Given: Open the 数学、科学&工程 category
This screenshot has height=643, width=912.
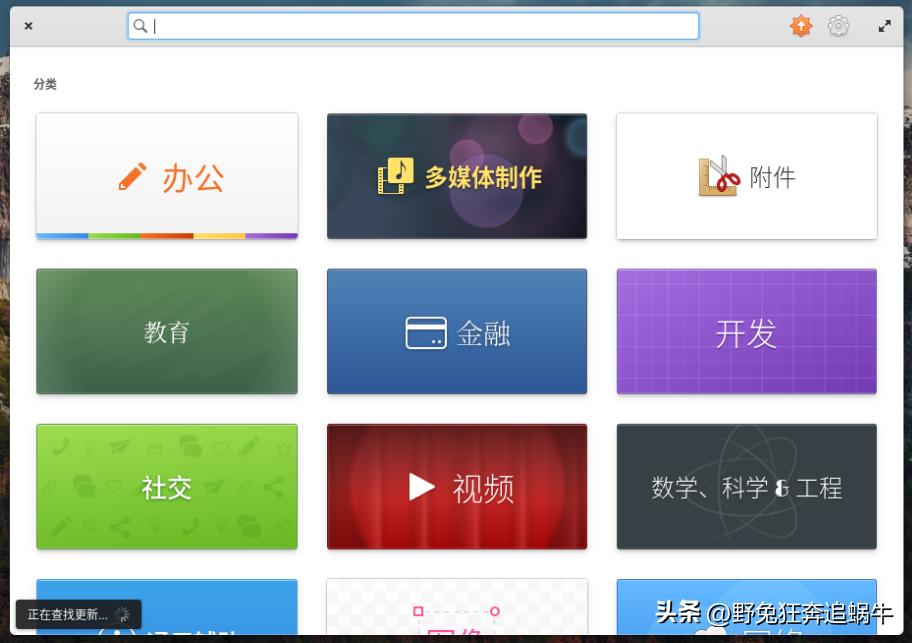Looking at the screenshot, I should point(746,487).
